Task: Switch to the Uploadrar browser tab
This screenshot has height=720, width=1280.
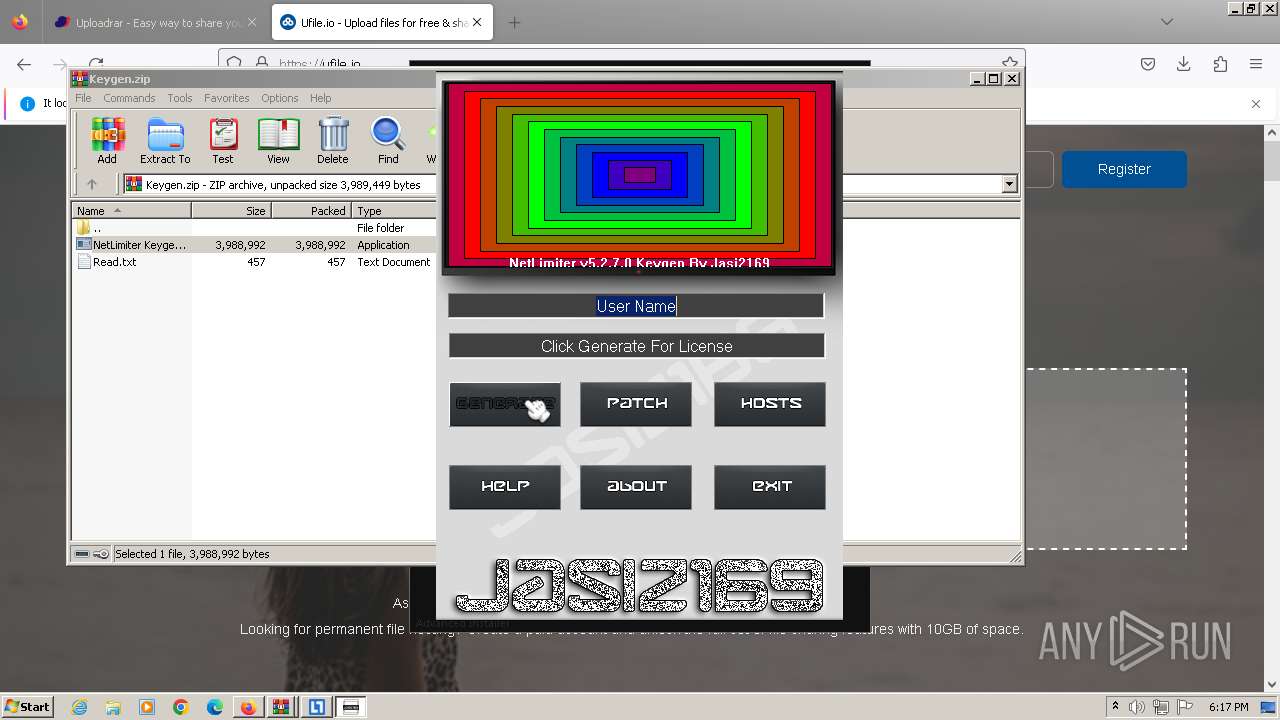Action: [155, 22]
